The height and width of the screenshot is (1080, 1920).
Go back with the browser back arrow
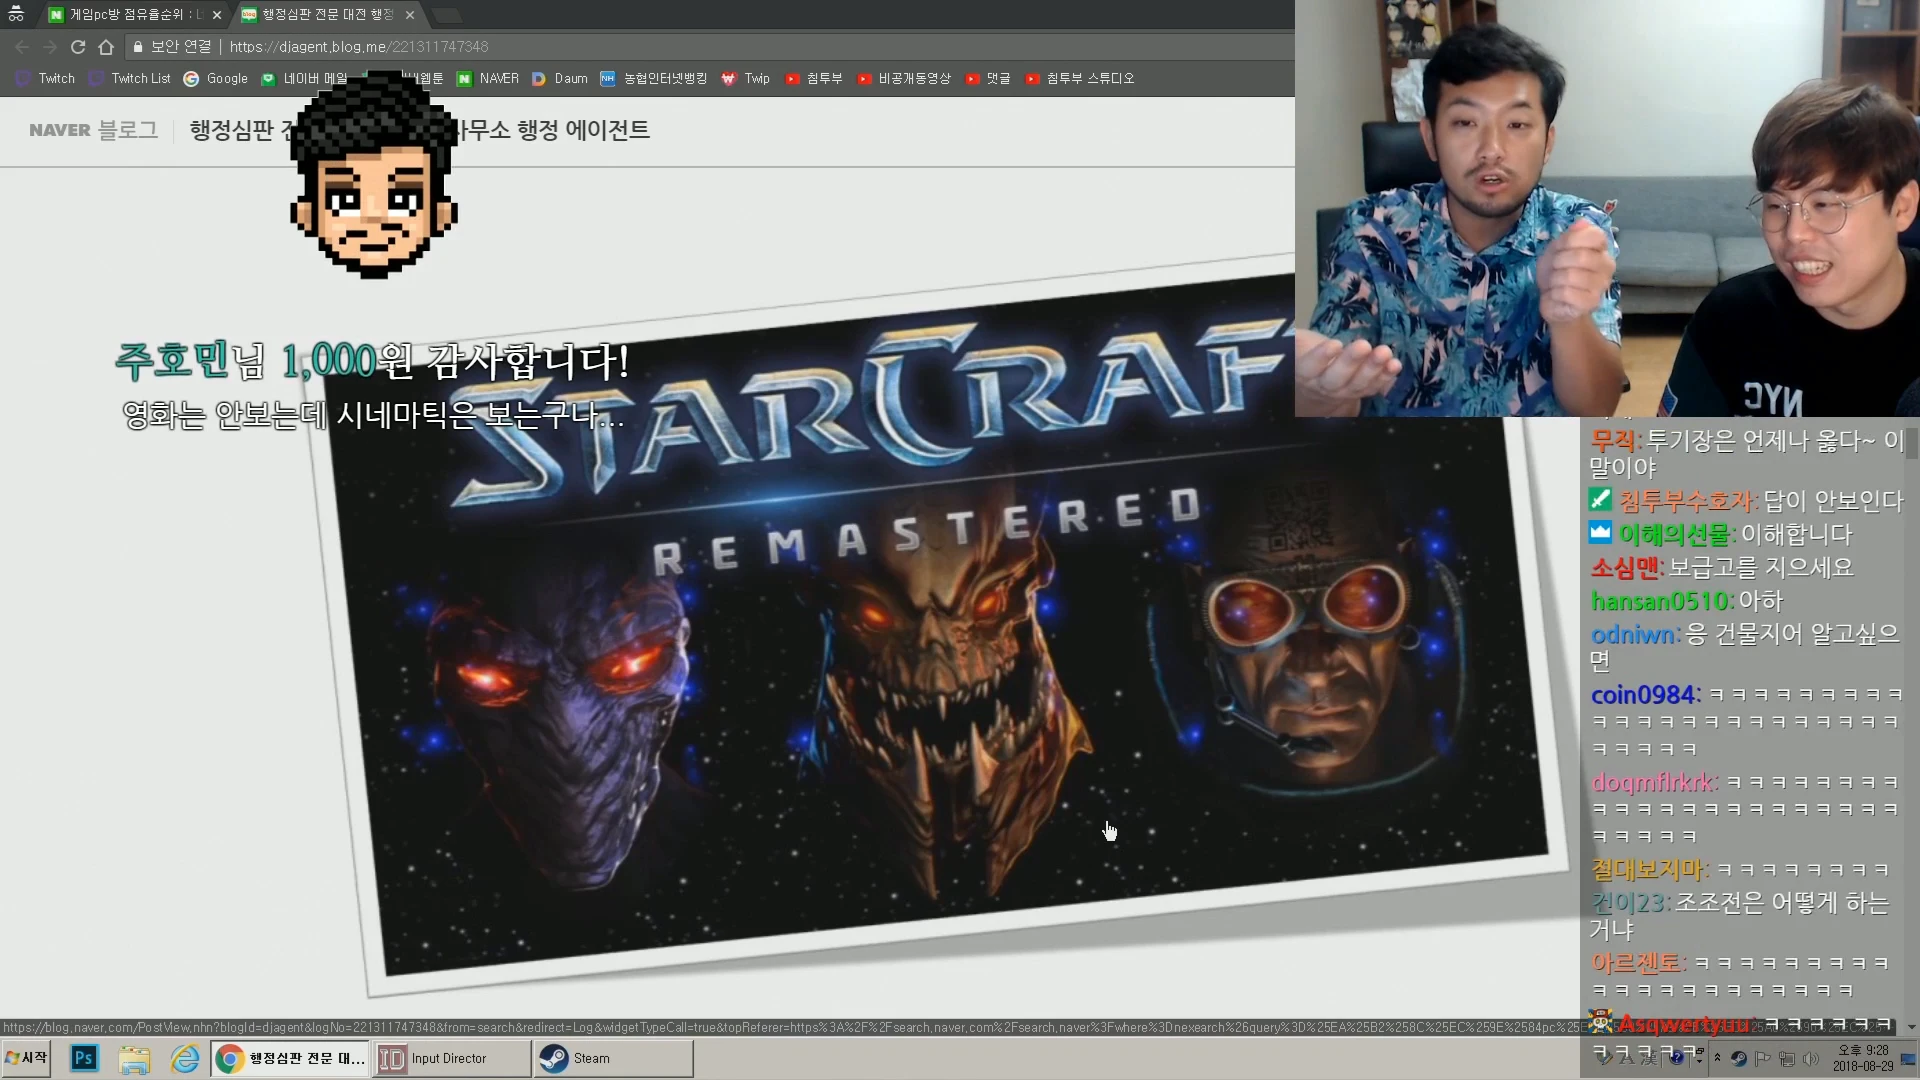(x=22, y=47)
